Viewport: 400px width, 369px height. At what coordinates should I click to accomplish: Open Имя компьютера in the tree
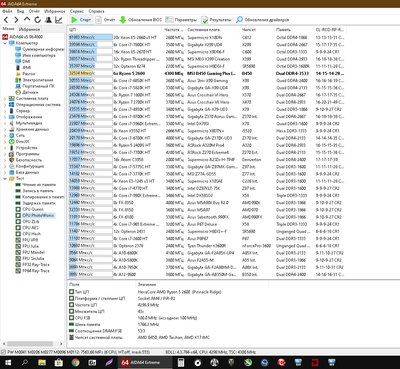[x=36, y=55]
